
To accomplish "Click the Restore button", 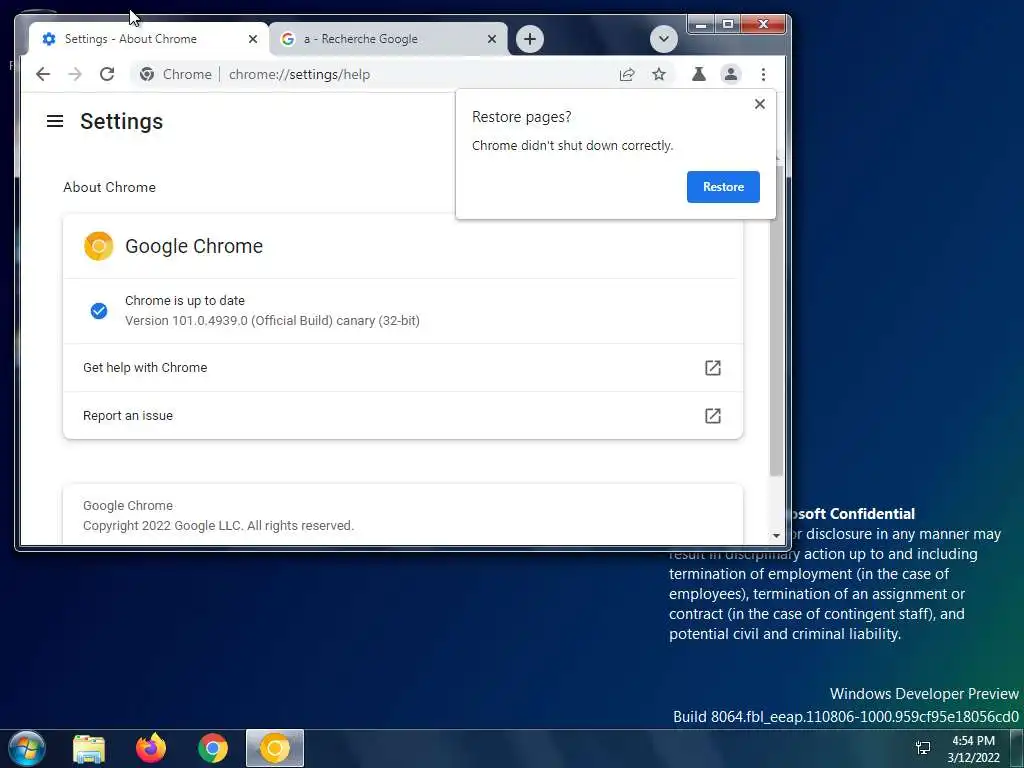I will tap(723, 187).
